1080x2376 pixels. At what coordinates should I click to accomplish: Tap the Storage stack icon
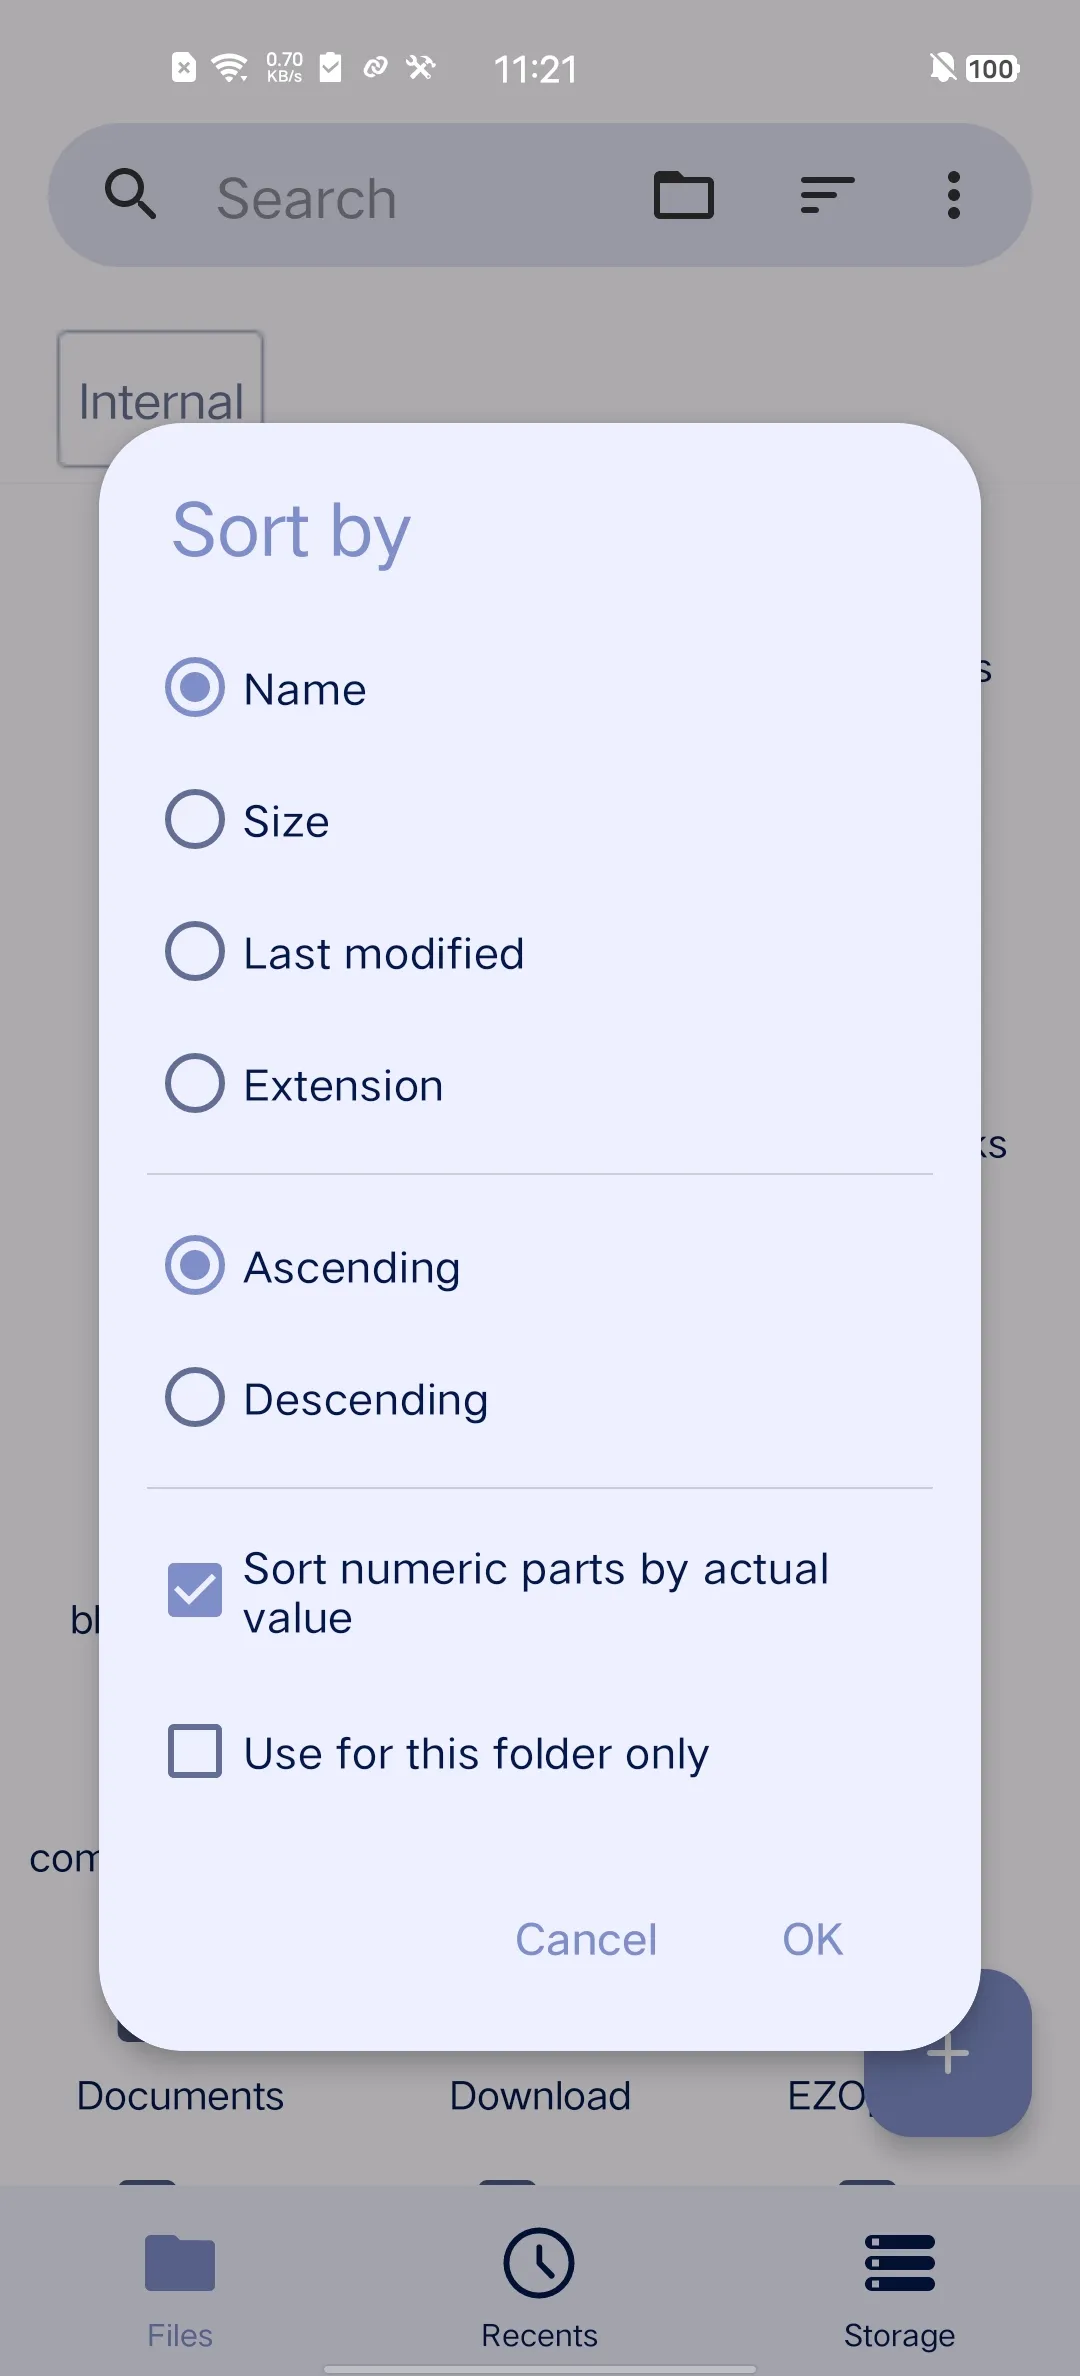tap(899, 2262)
